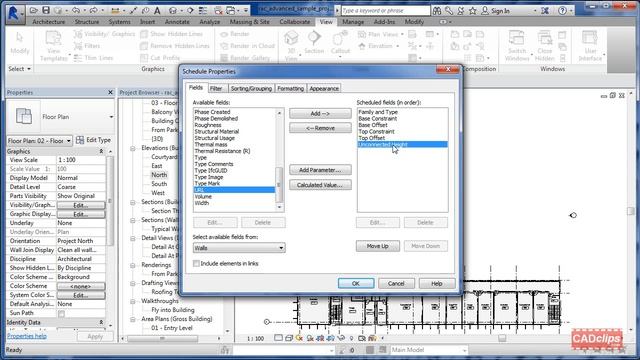Viewport: 640px width, 360px height.
Task: Click the Add Parameter... button
Action: pyautogui.click(x=320, y=170)
